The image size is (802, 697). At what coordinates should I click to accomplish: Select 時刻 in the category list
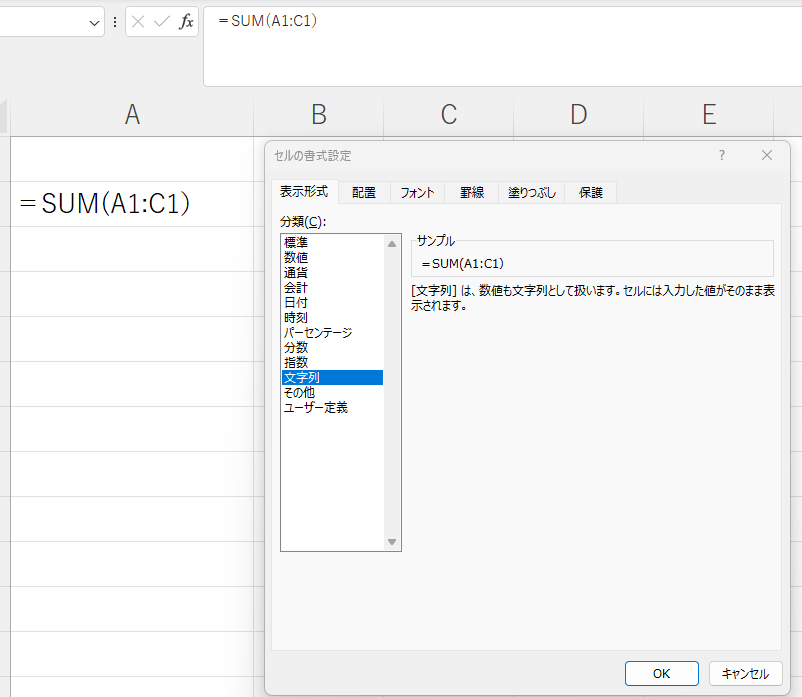(x=332, y=318)
